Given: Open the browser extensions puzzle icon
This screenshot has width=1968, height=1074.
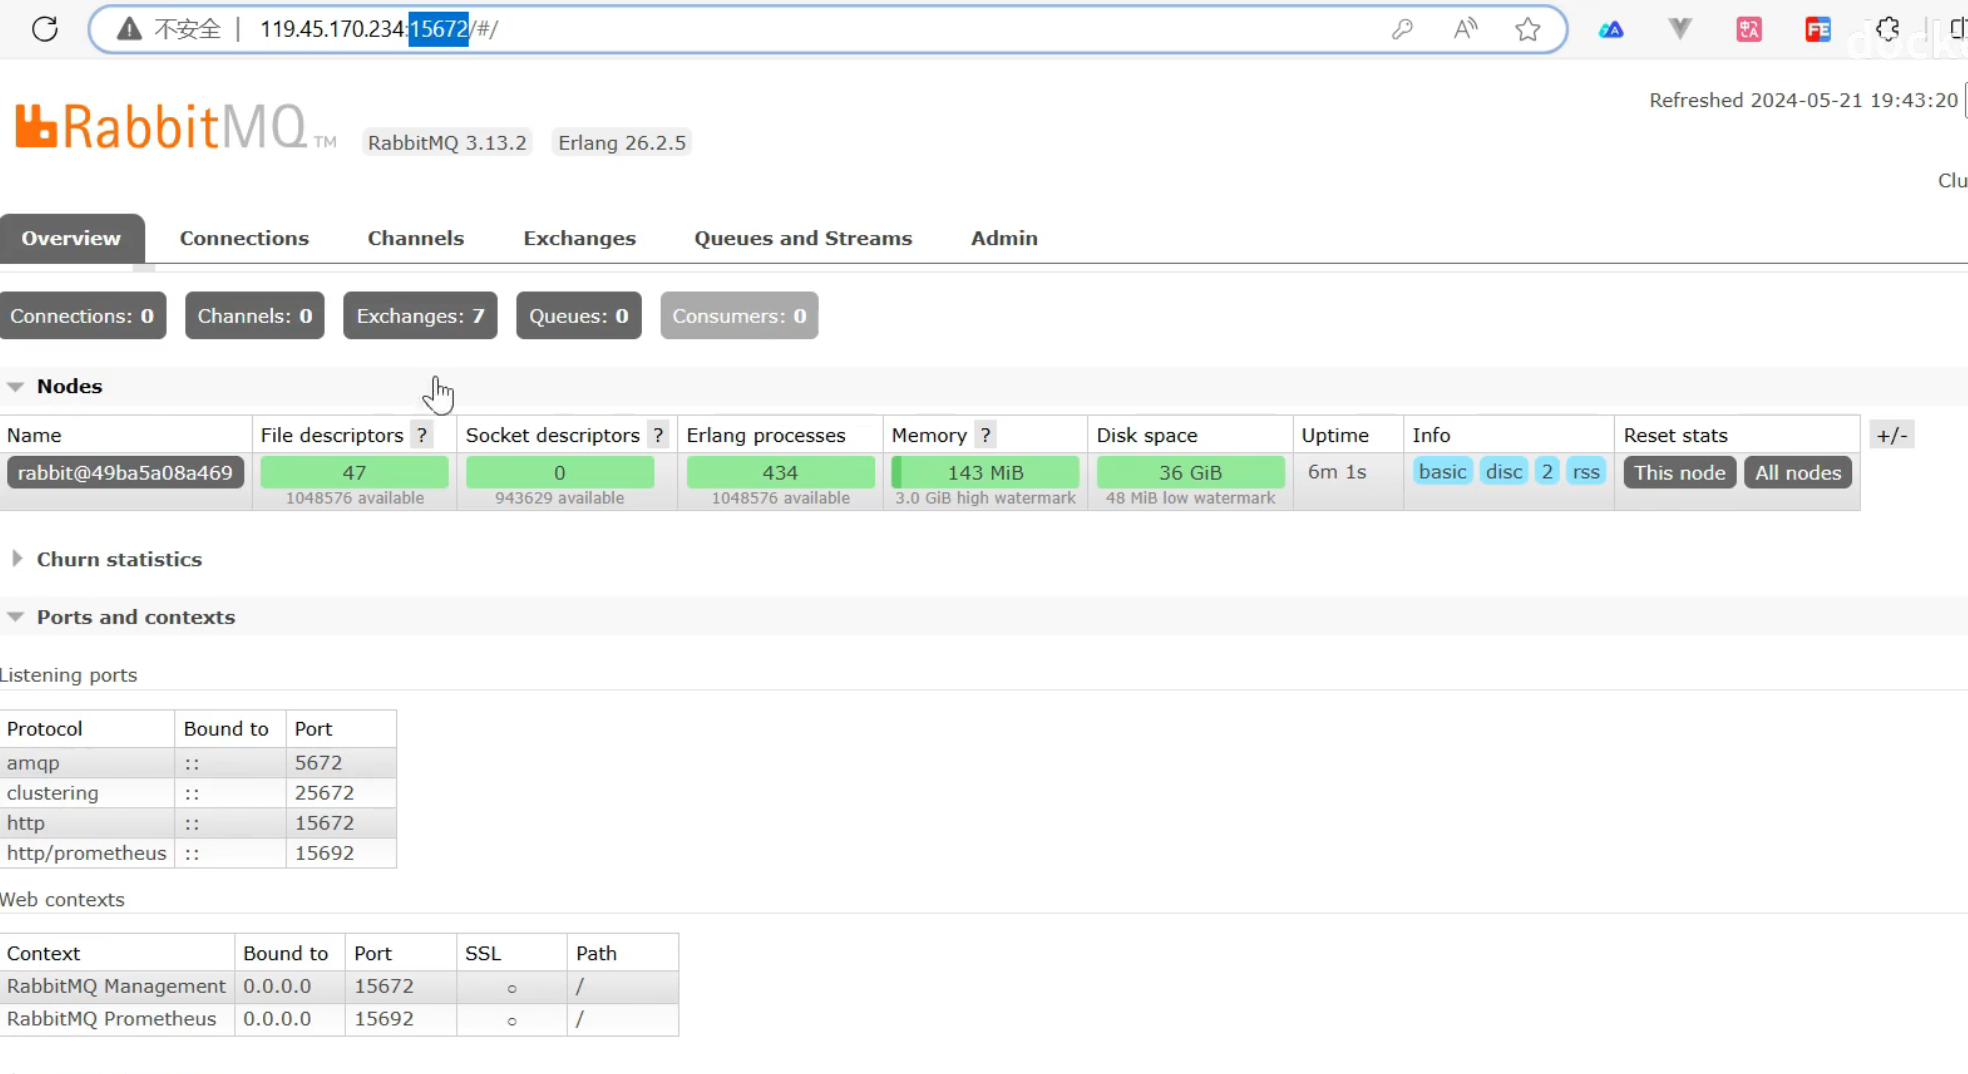Looking at the screenshot, I should click(1887, 29).
